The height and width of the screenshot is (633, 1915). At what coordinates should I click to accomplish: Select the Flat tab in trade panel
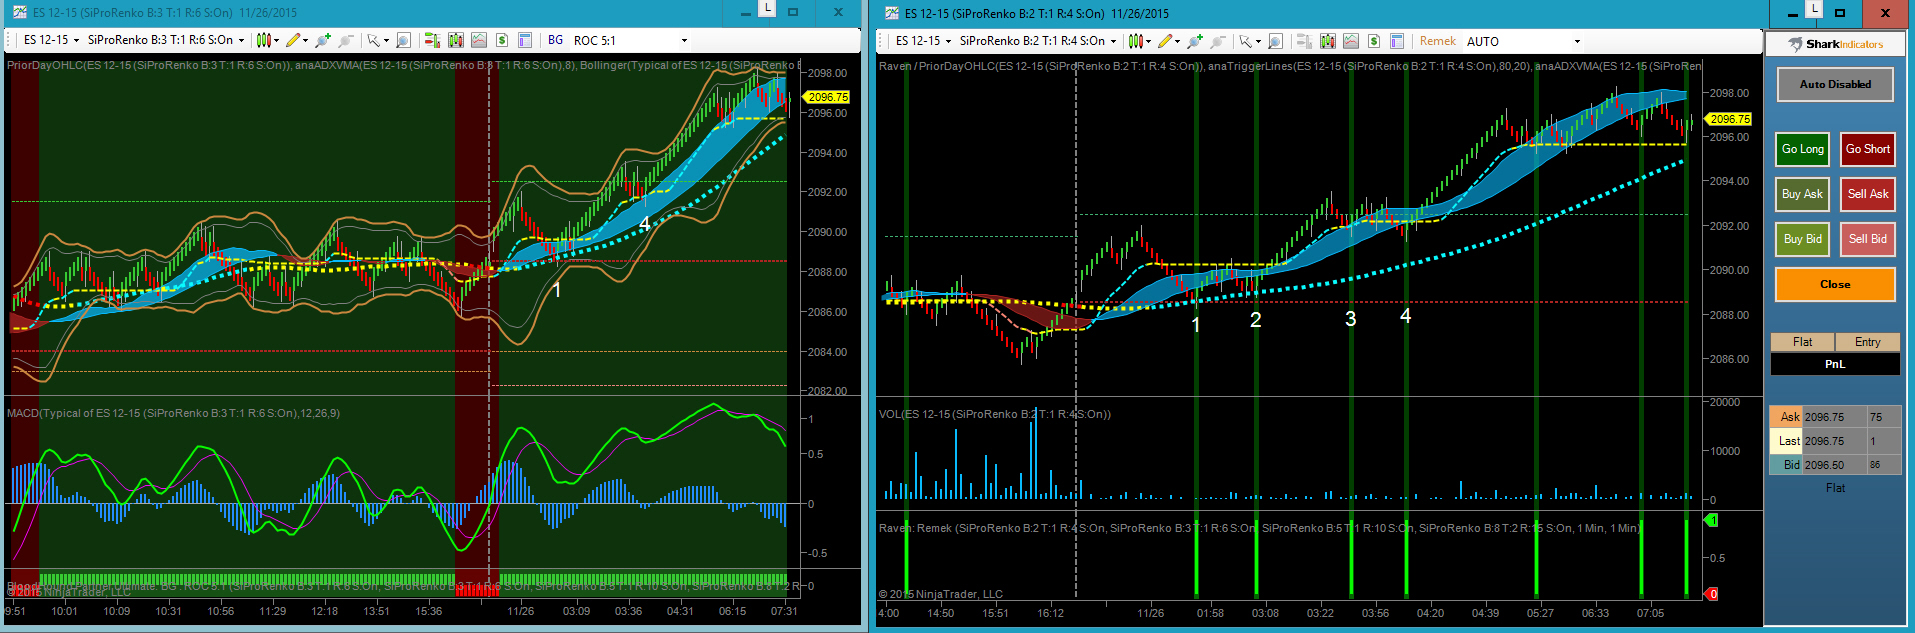(x=1802, y=342)
